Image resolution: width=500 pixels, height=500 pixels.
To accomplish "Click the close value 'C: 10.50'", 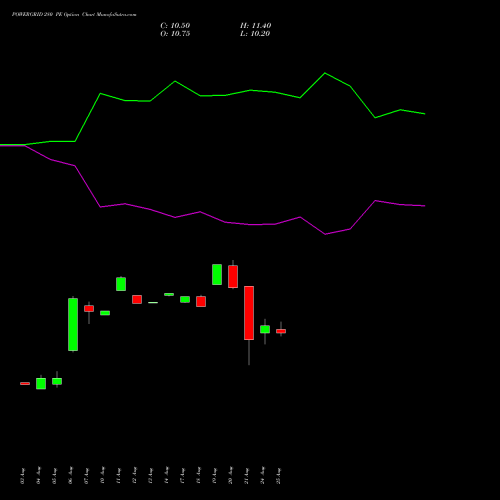I will click(x=175, y=26).
